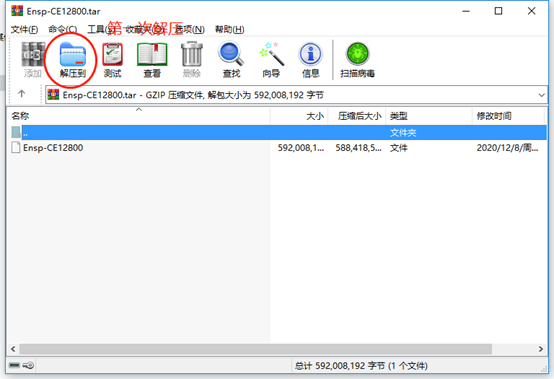Click the horizontal scrollbar thumb
554x379 pixels.
[256, 349]
